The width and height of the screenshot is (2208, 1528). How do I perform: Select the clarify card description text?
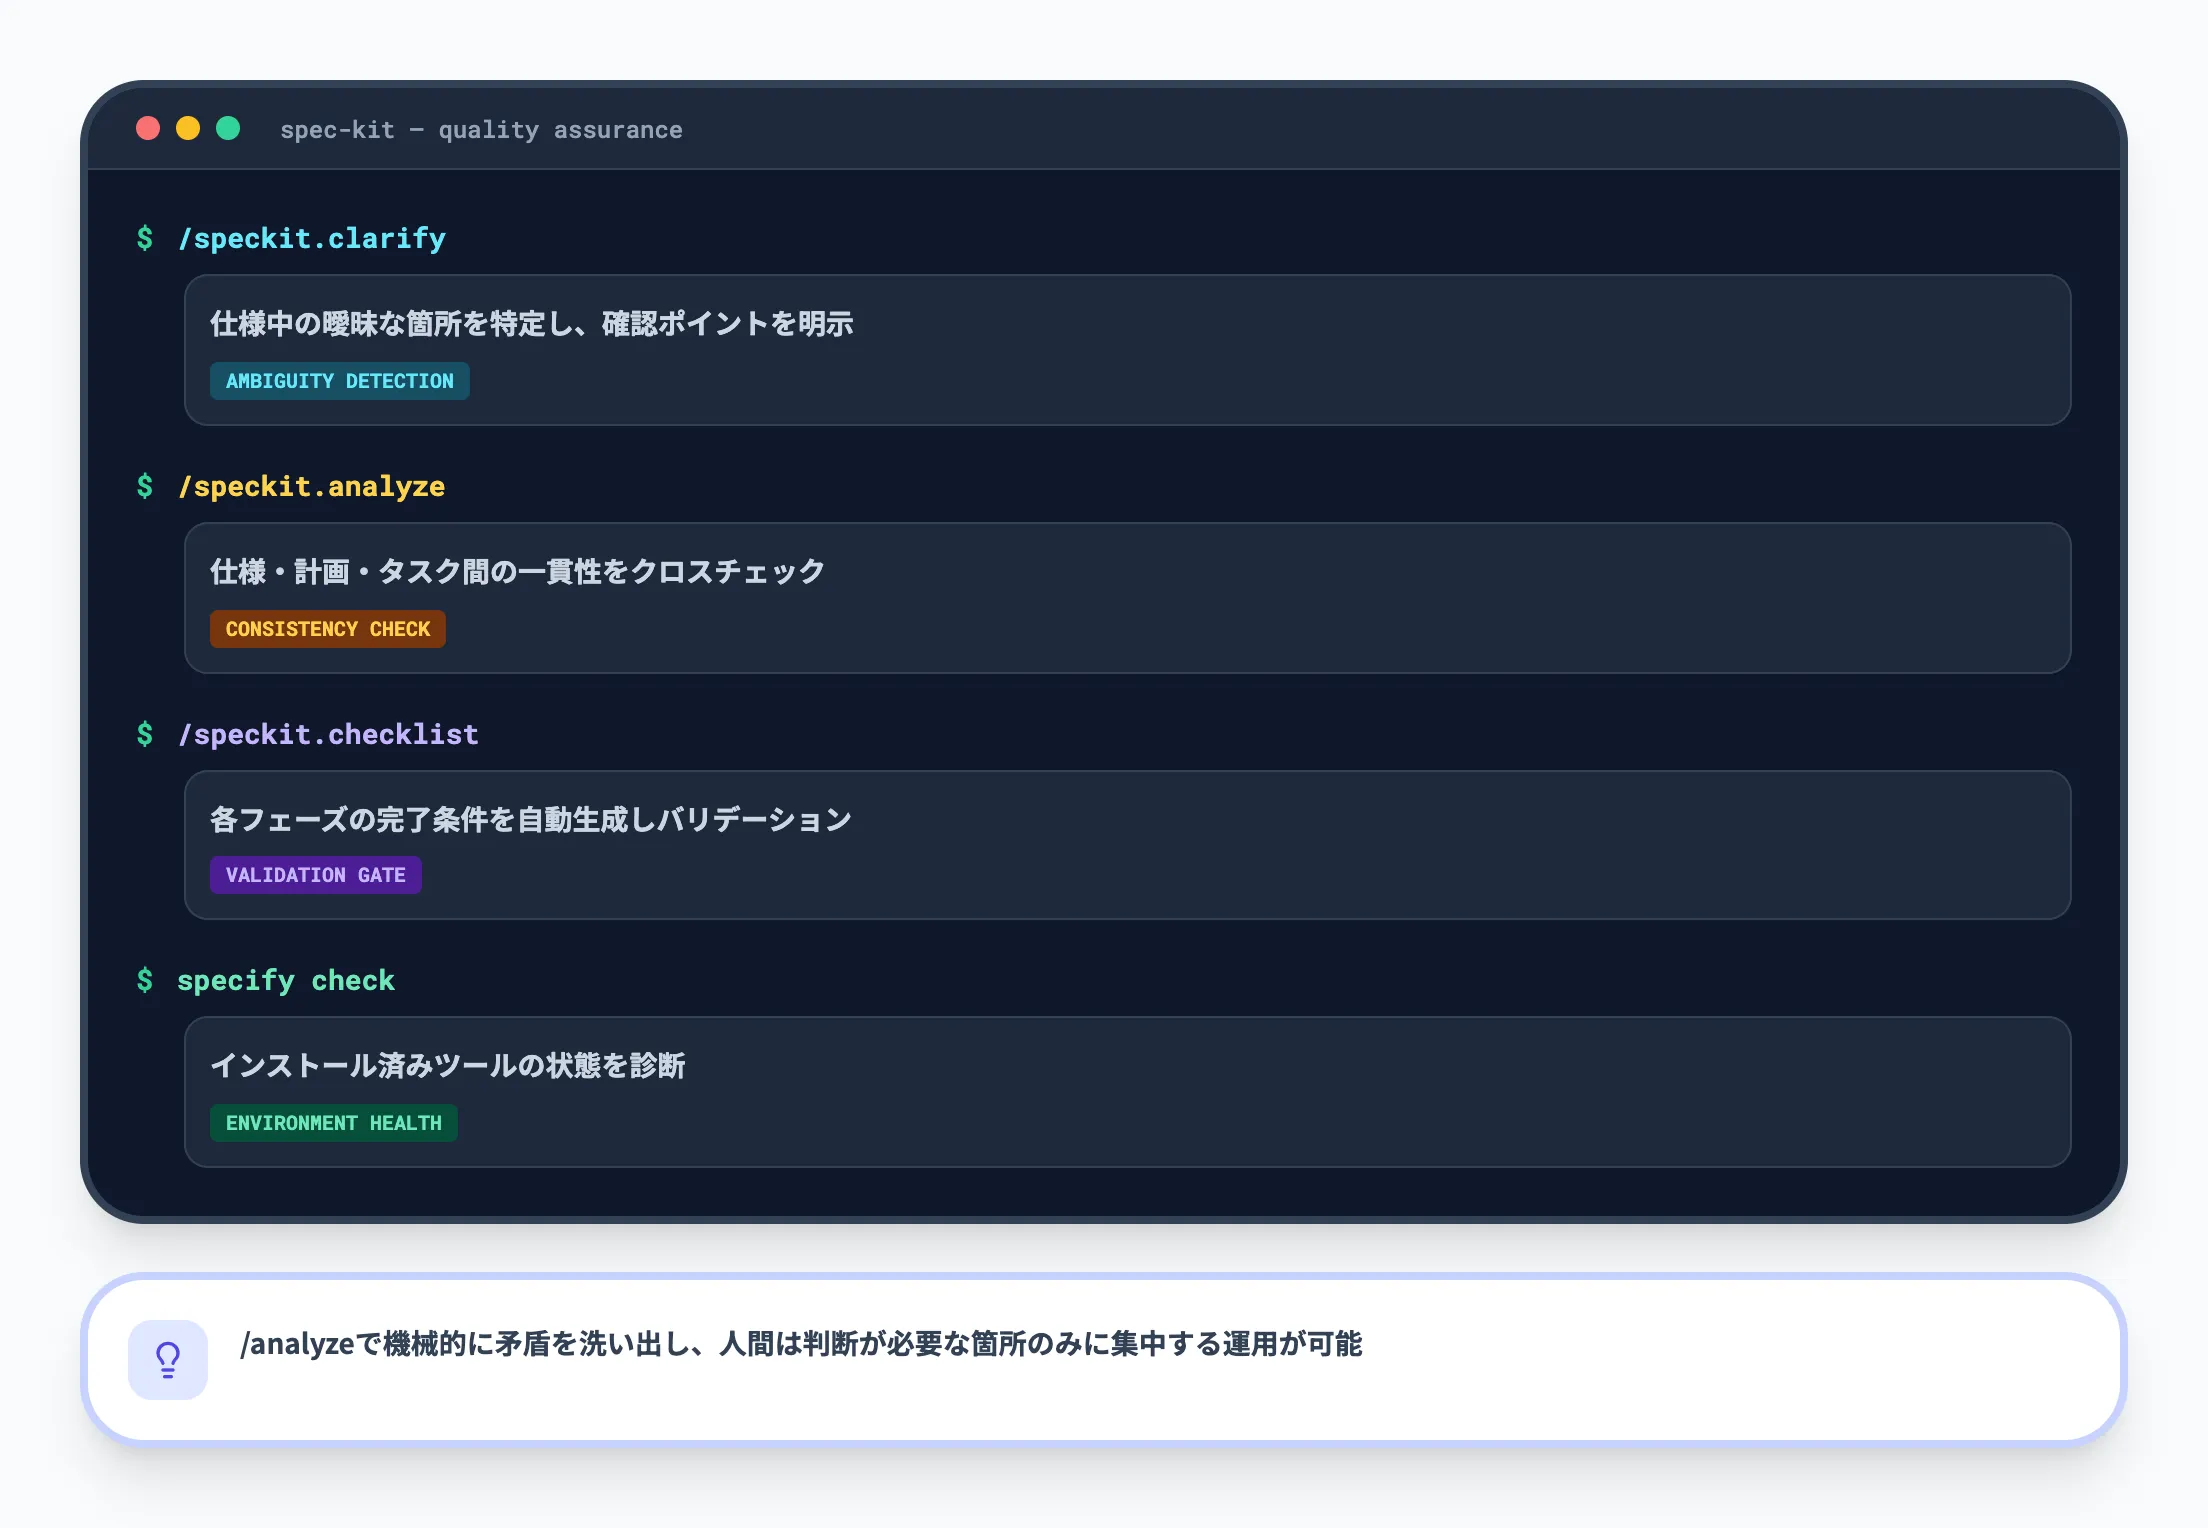(x=532, y=323)
